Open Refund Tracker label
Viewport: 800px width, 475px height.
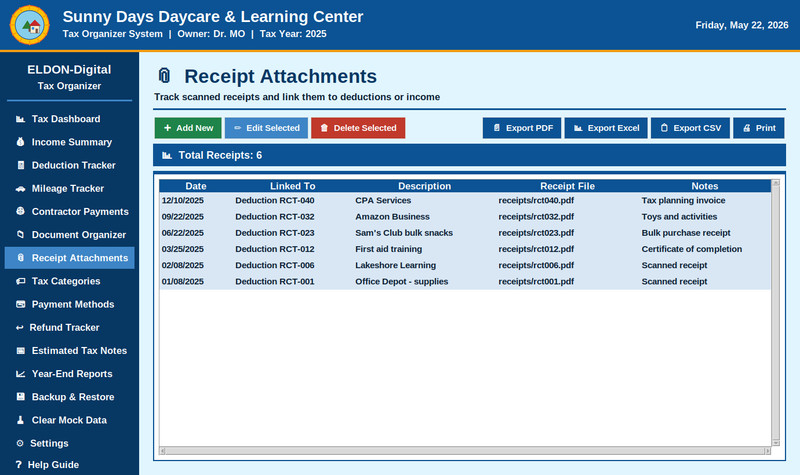click(64, 328)
